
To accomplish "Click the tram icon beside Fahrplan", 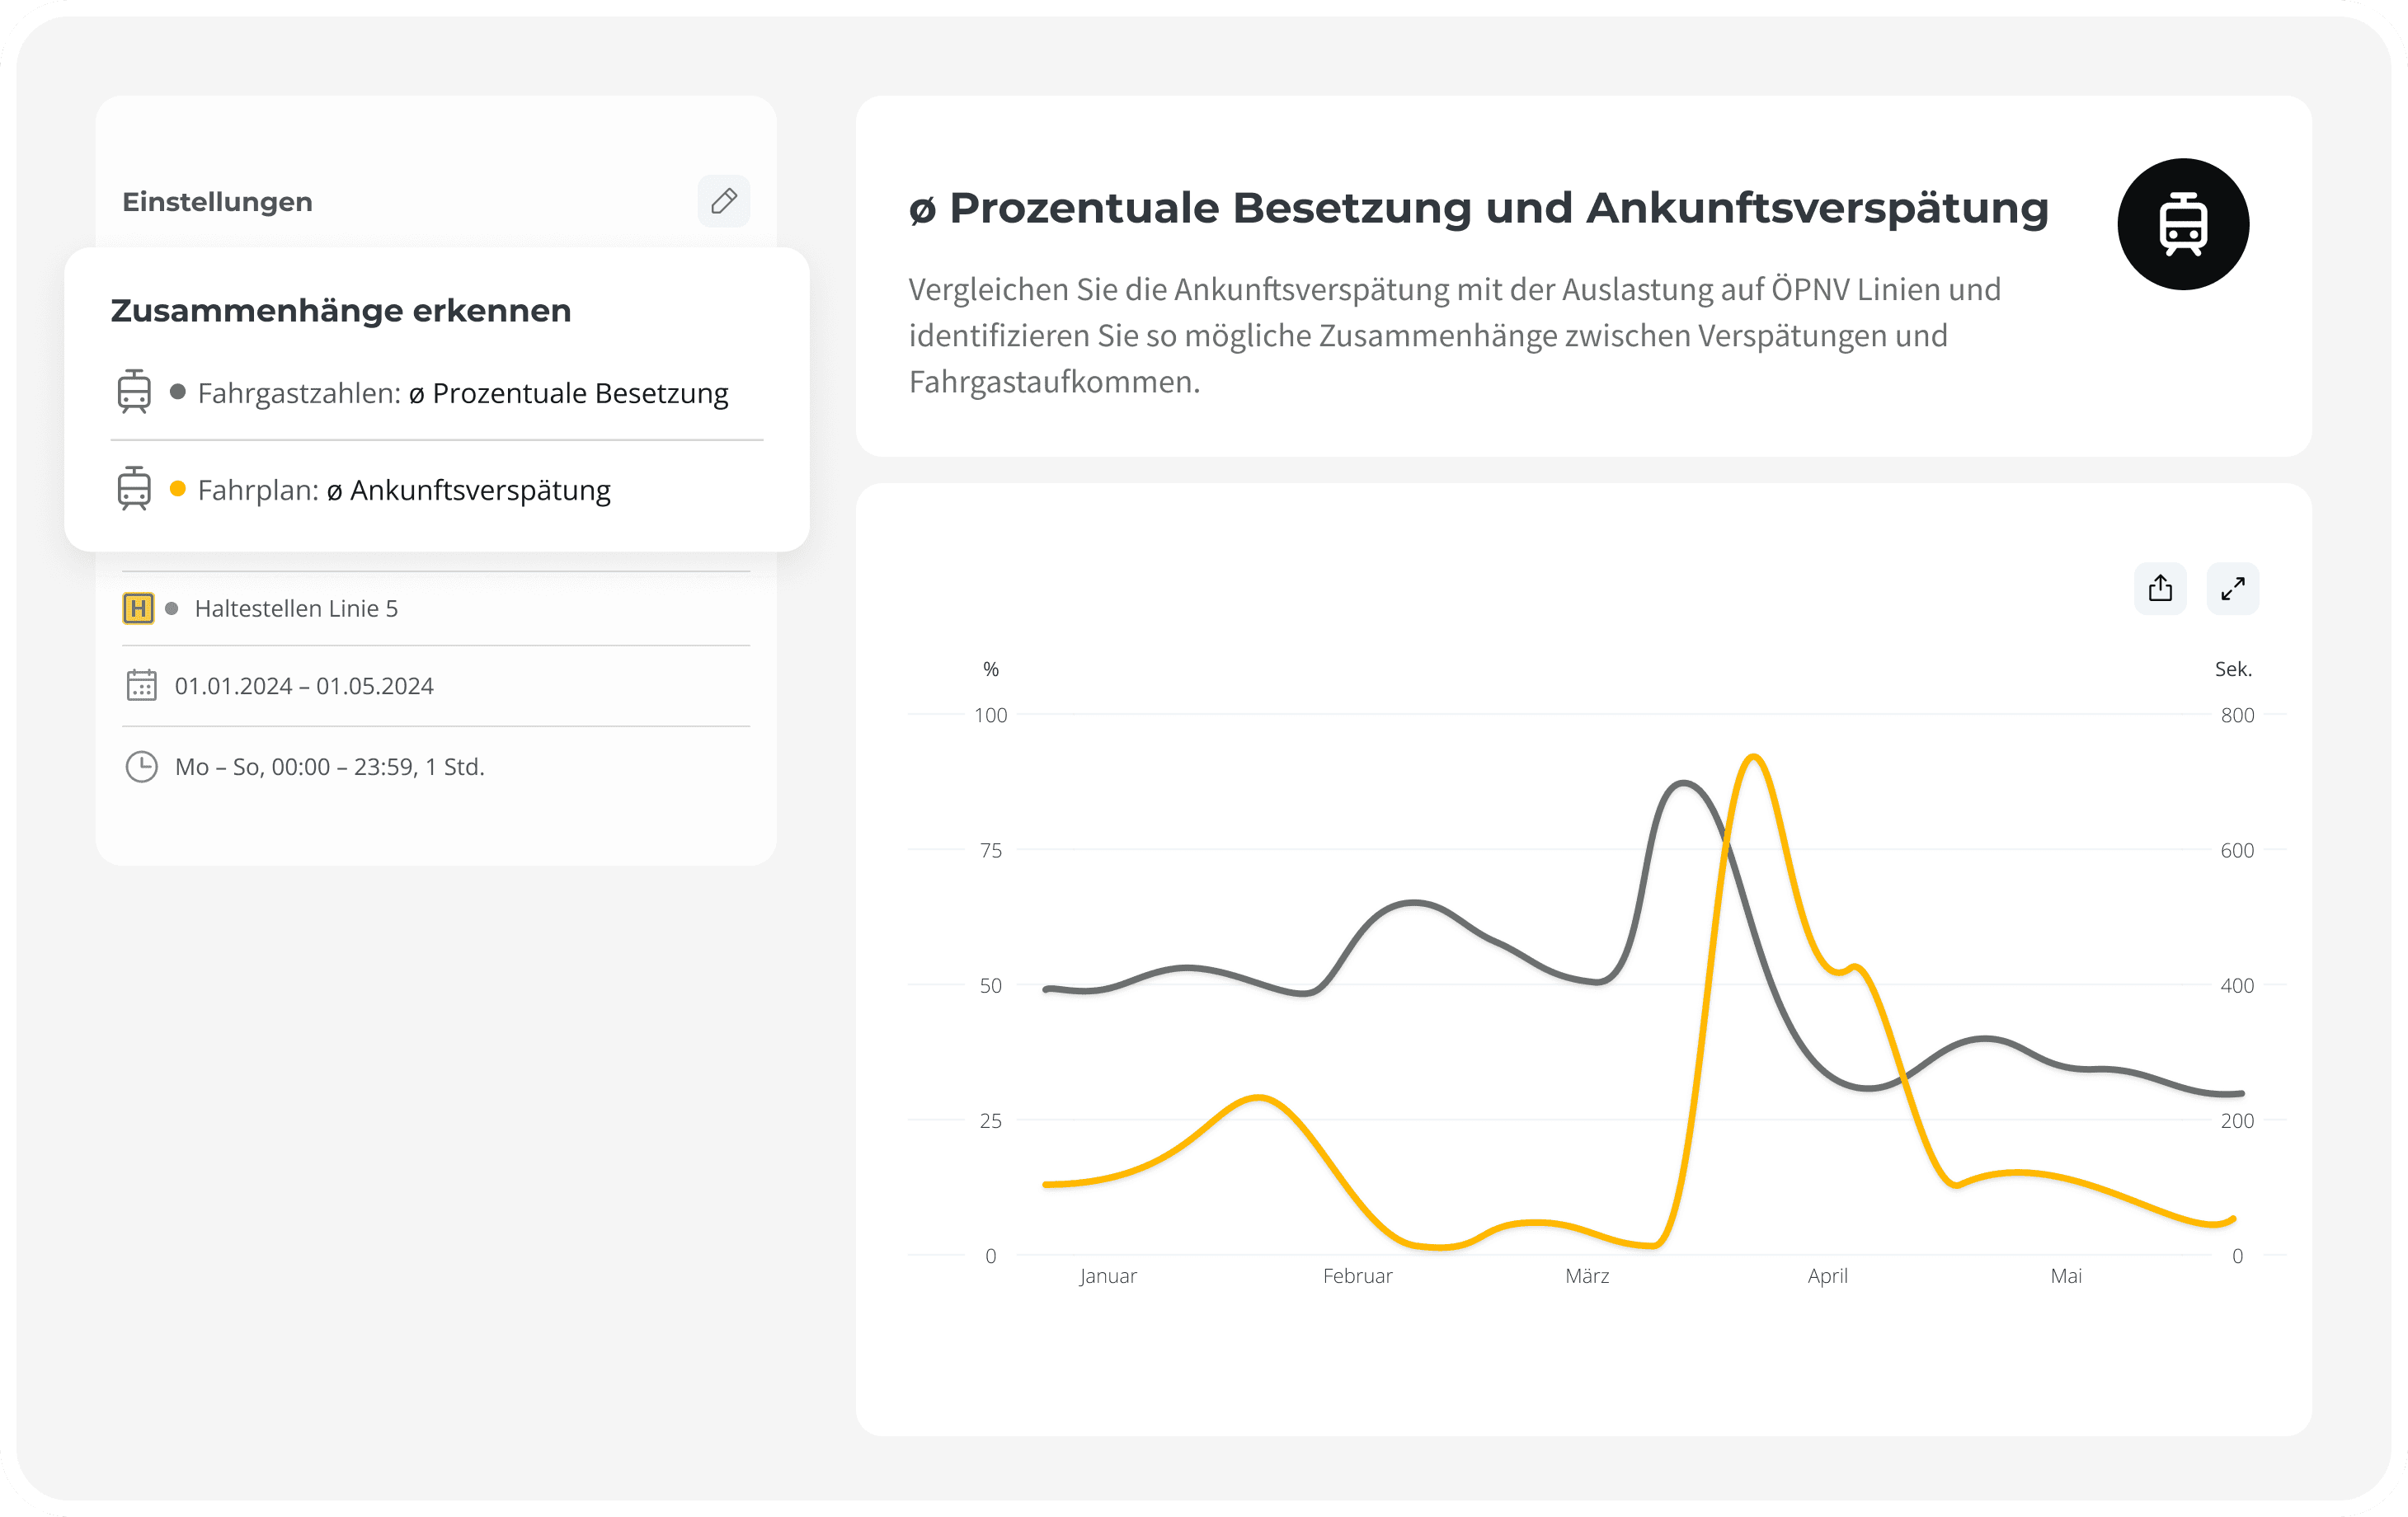I will click(134, 488).
